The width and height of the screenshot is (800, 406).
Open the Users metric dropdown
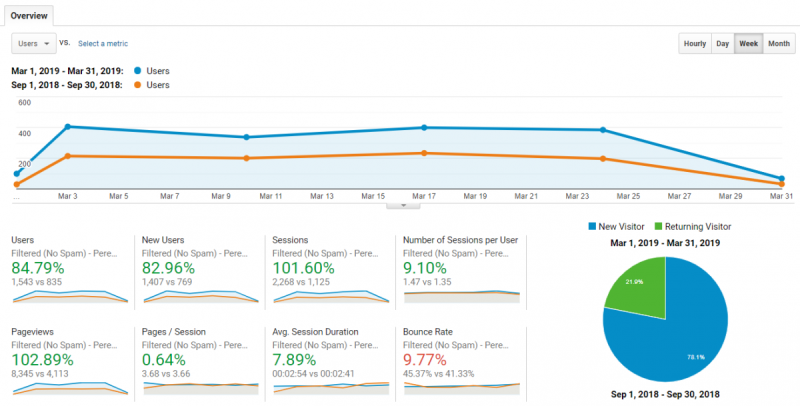pos(32,43)
